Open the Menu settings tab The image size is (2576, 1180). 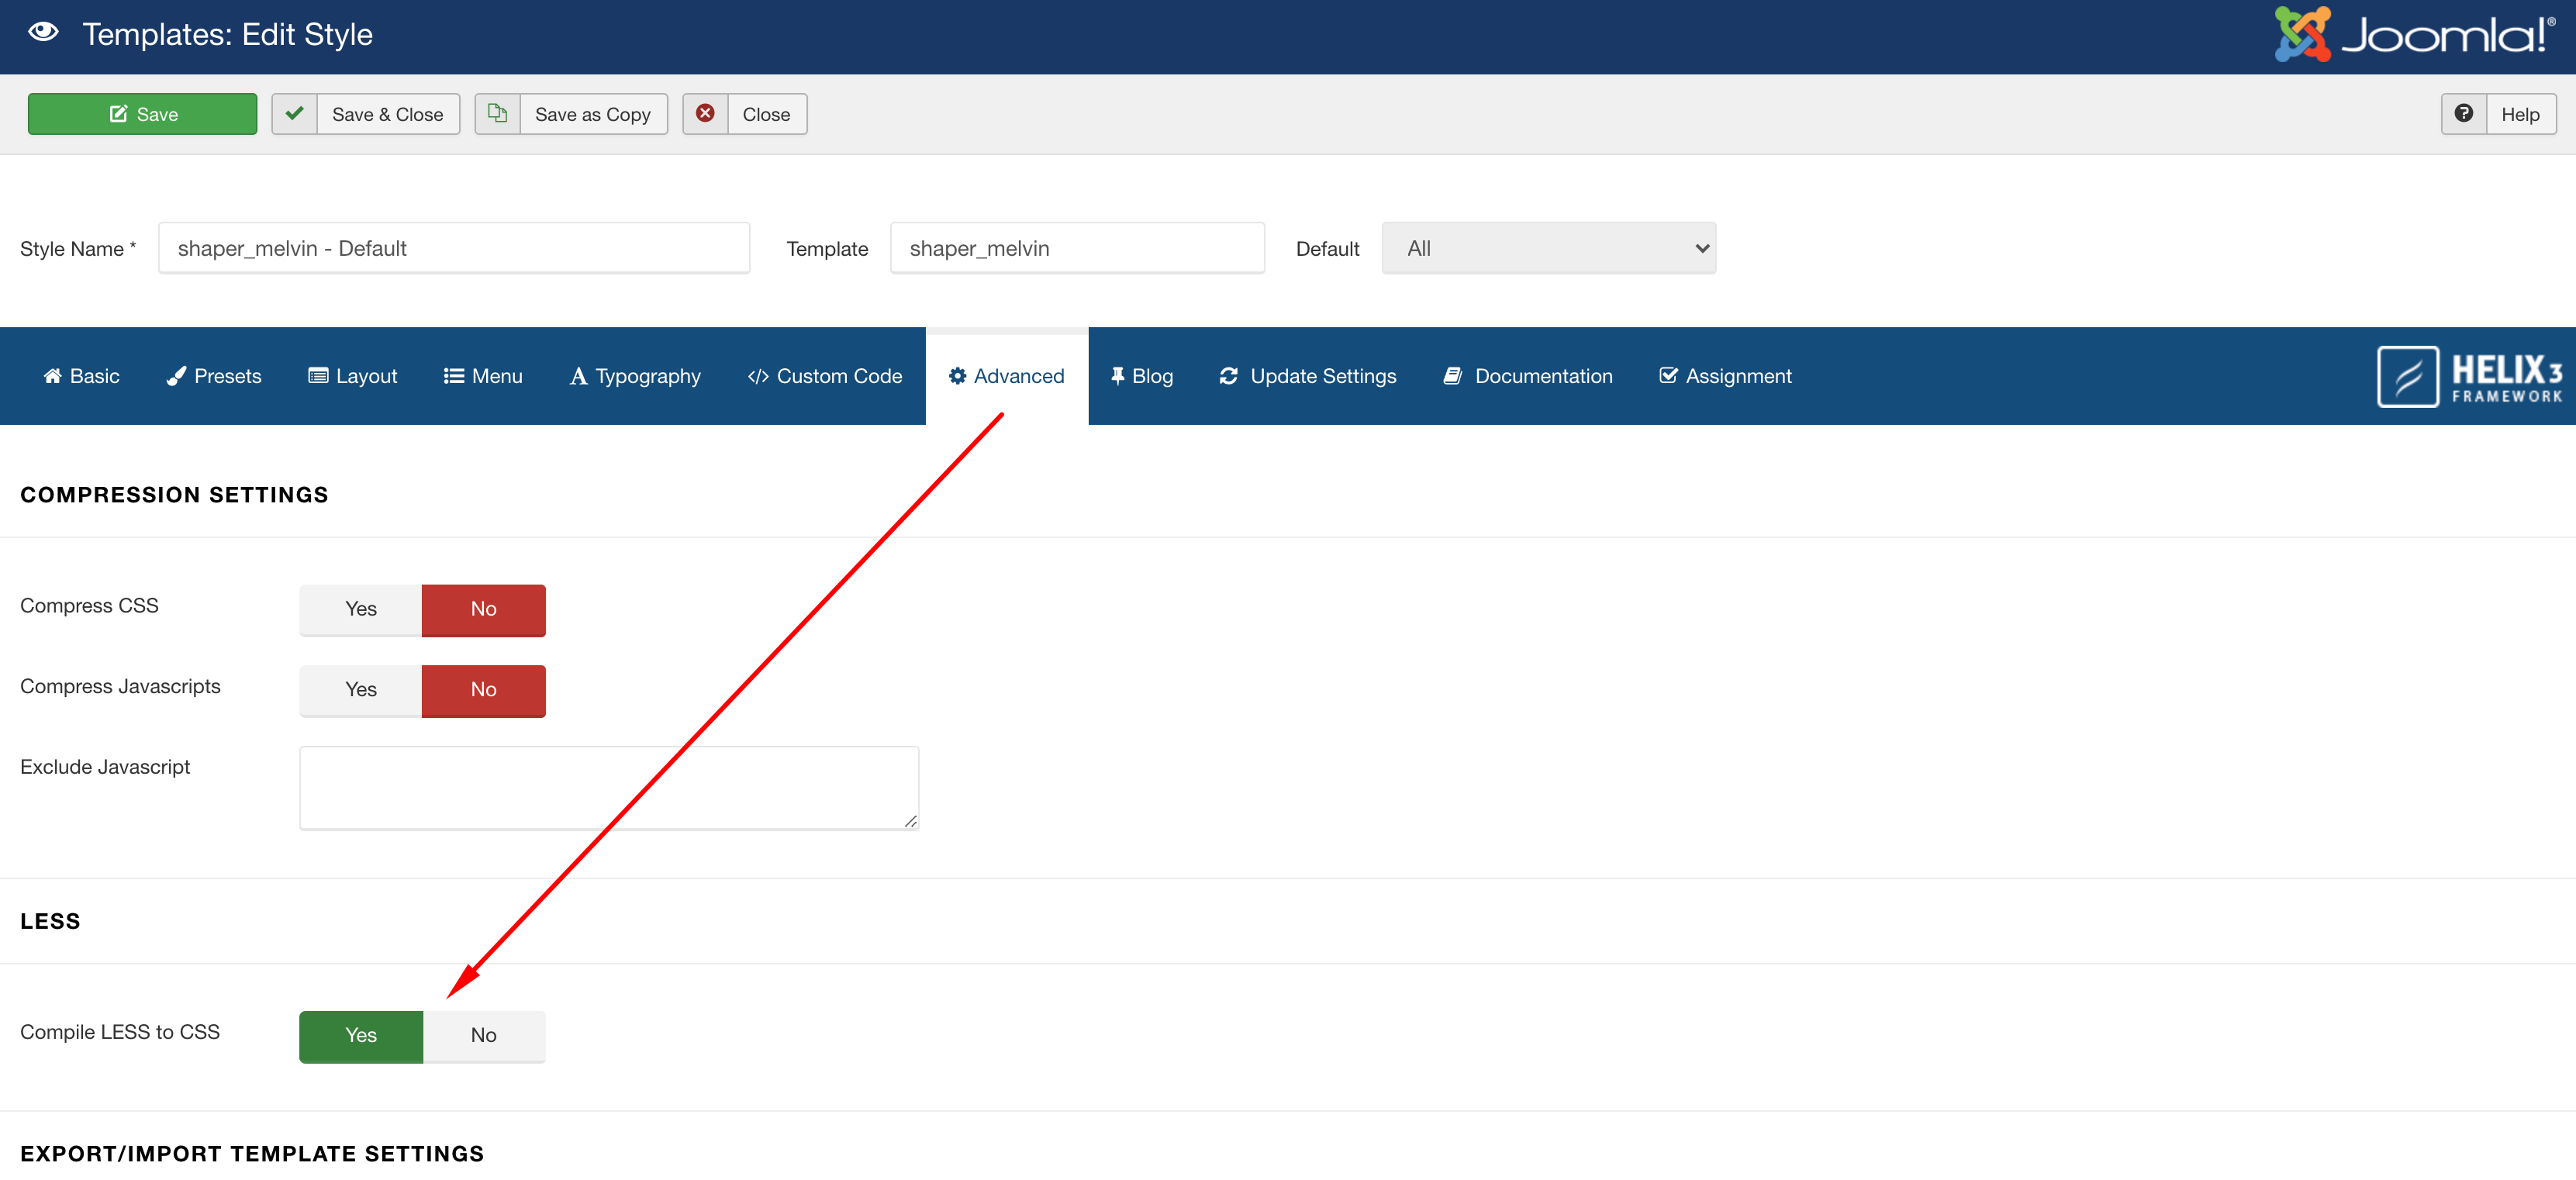[x=483, y=377]
